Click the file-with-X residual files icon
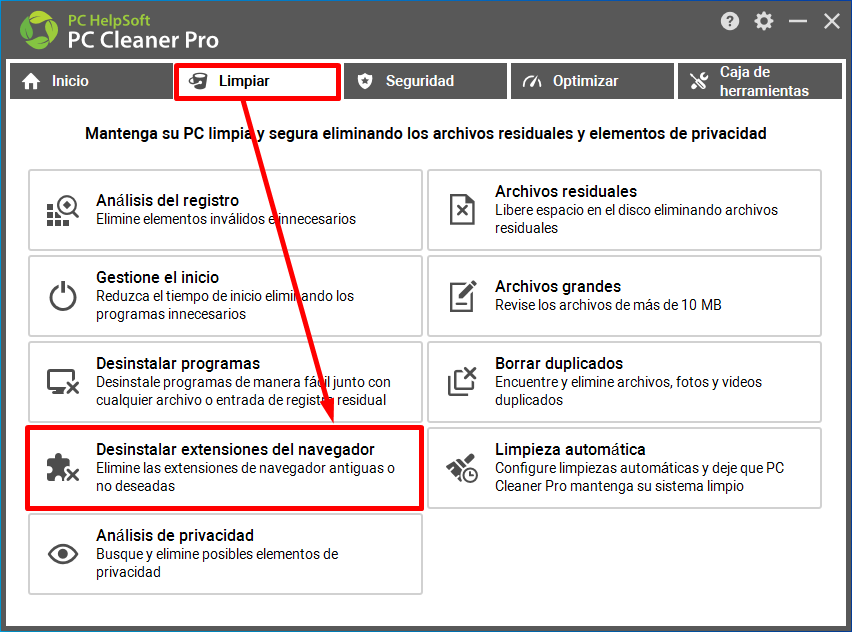Viewport: 852px width, 632px height. (x=462, y=210)
